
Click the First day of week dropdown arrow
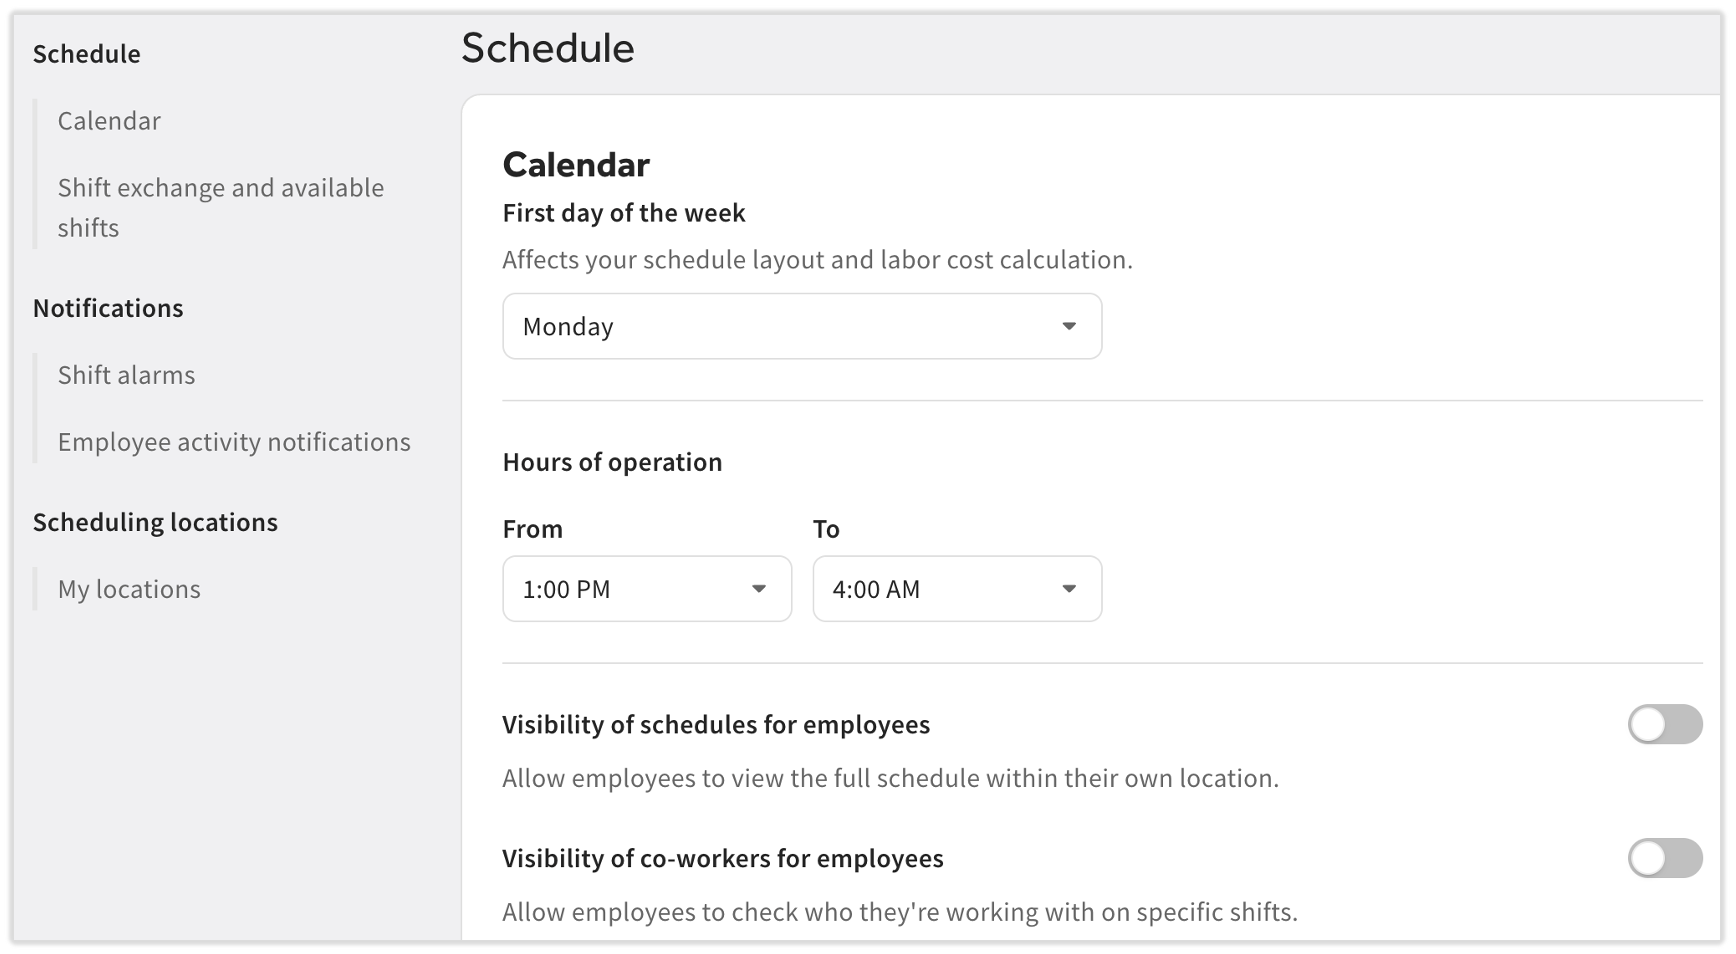tap(1069, 326)
